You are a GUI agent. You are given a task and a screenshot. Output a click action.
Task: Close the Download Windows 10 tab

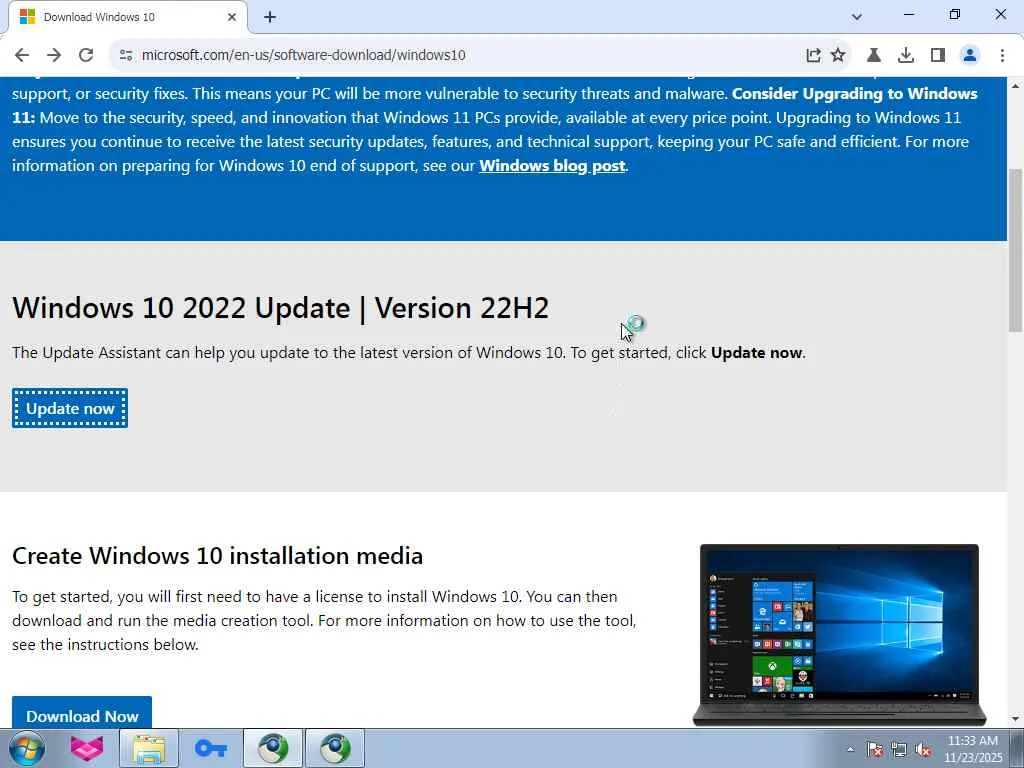pos(232,17)
